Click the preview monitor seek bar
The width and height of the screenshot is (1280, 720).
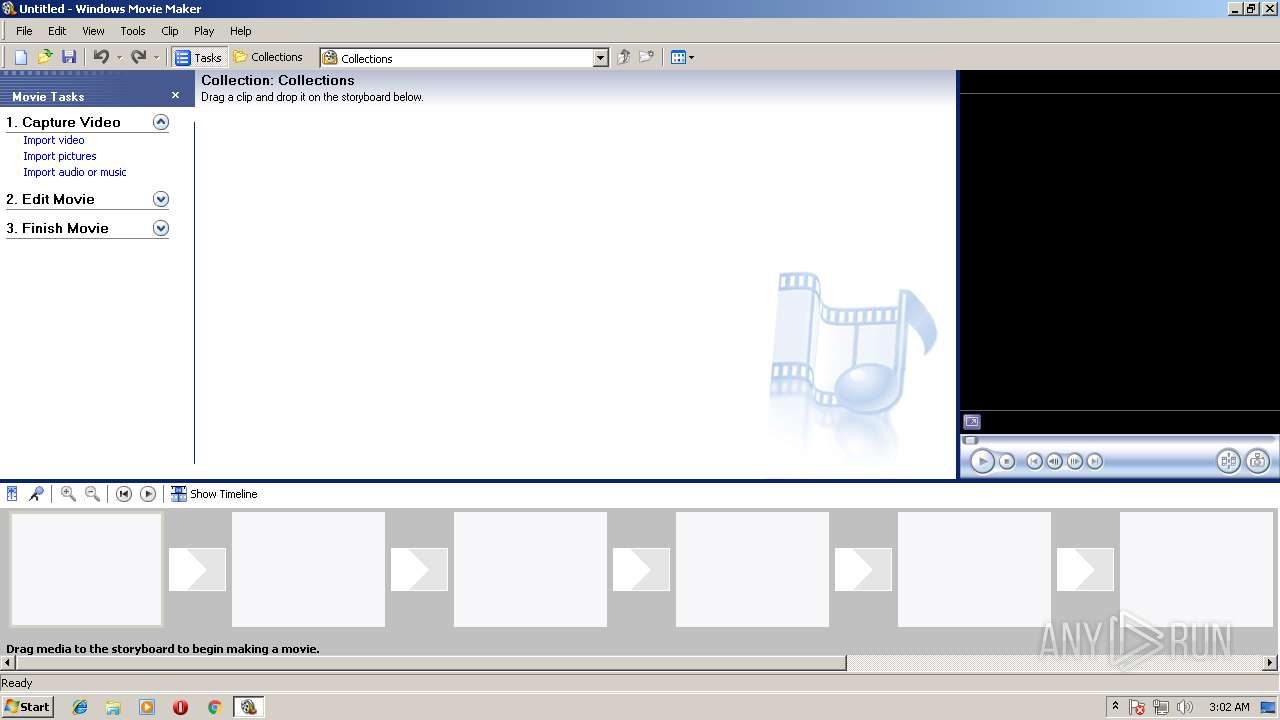tap(1118, 440)
